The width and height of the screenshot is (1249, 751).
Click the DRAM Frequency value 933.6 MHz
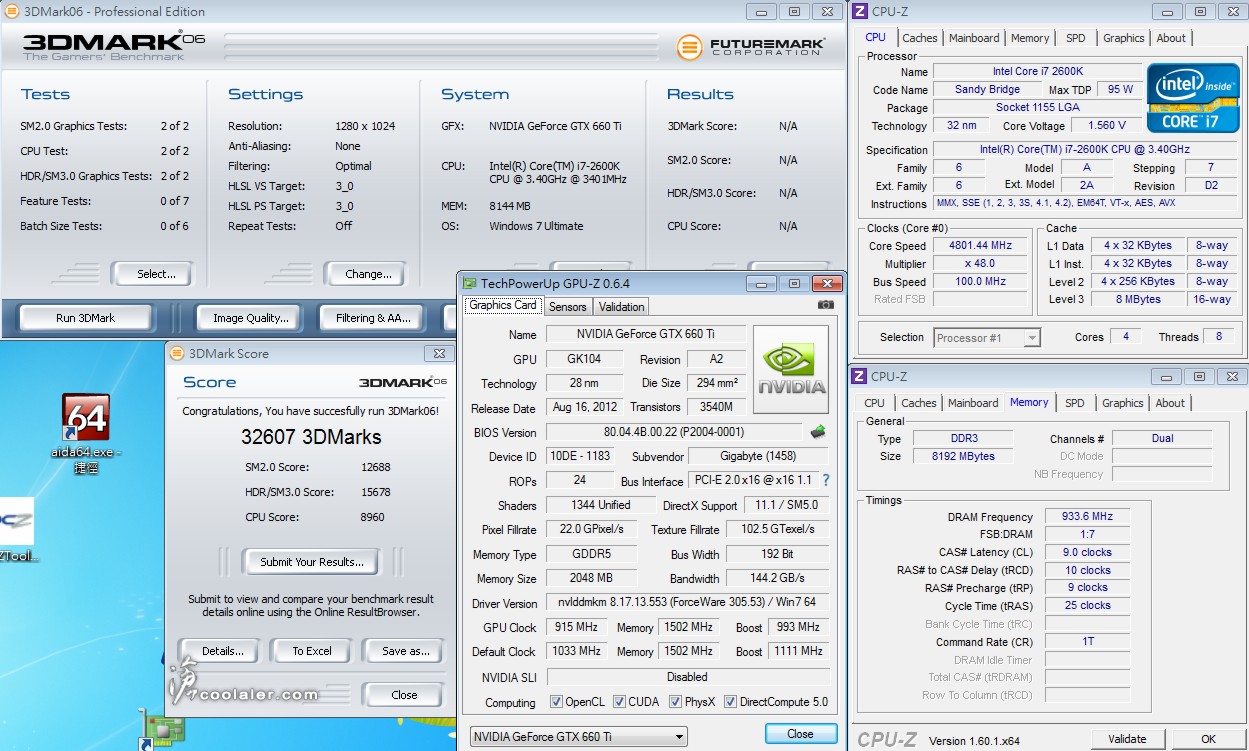[1088, 517]
